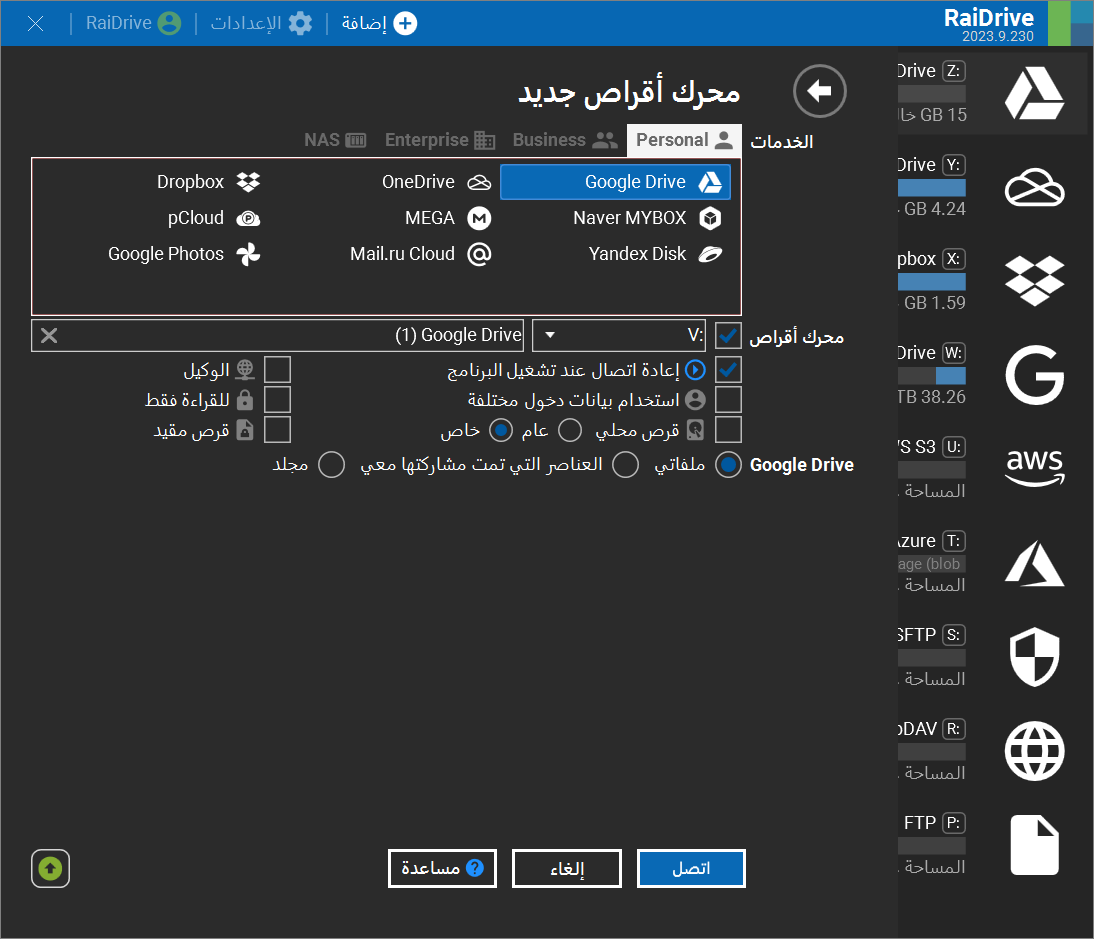This screenshot has height=939, width=1094.
Task: Click the green upload arrow icon
Action: click(x=50, y=869)
